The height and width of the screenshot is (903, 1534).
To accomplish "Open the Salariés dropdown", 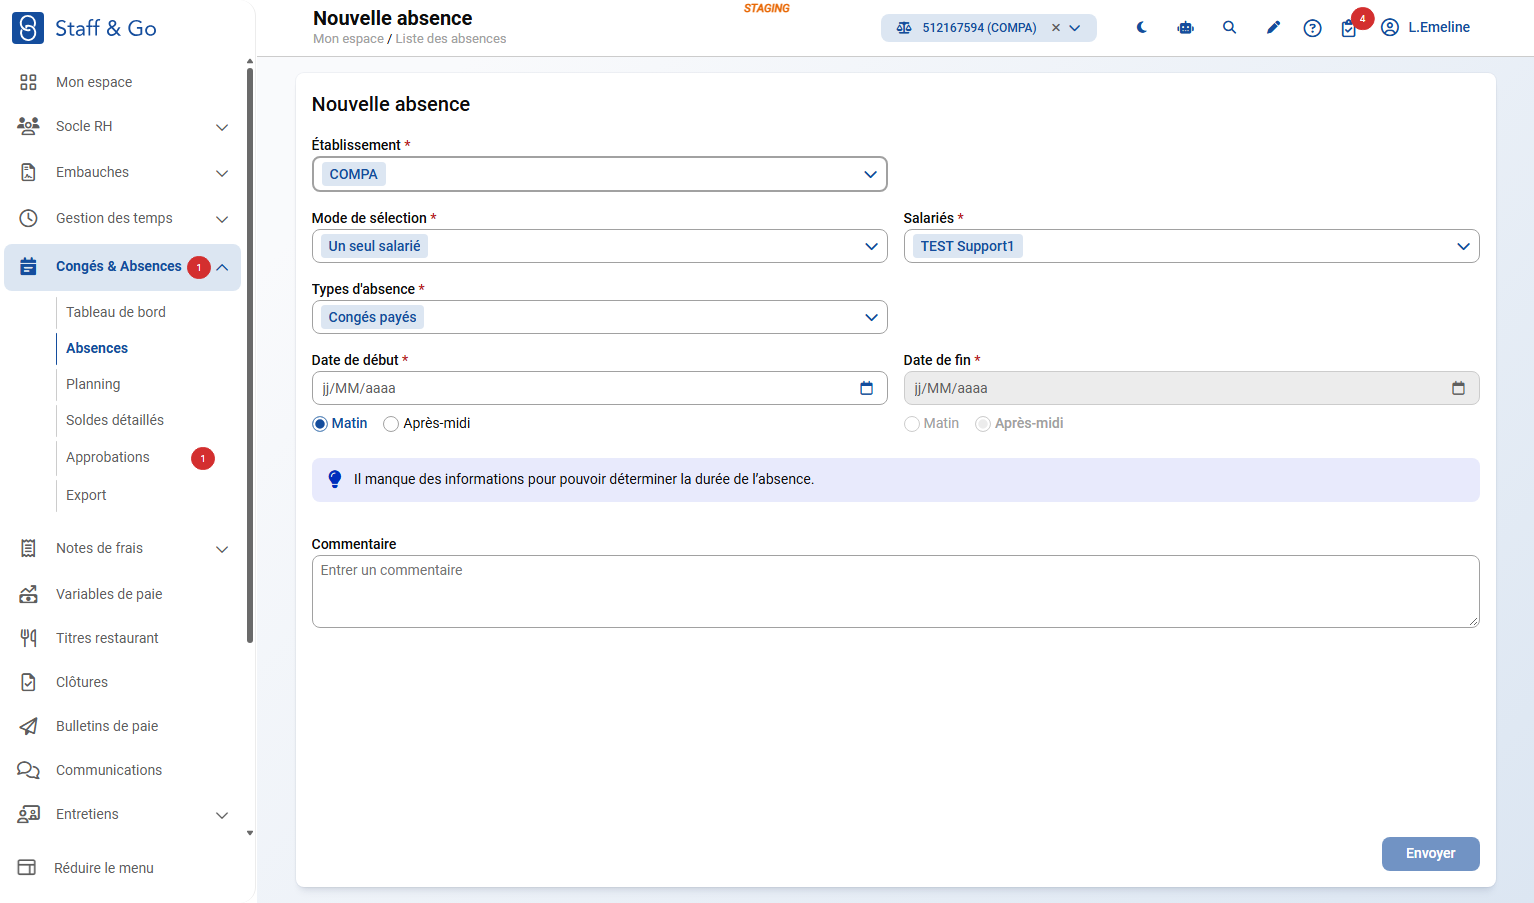I will pos(1191,246).
